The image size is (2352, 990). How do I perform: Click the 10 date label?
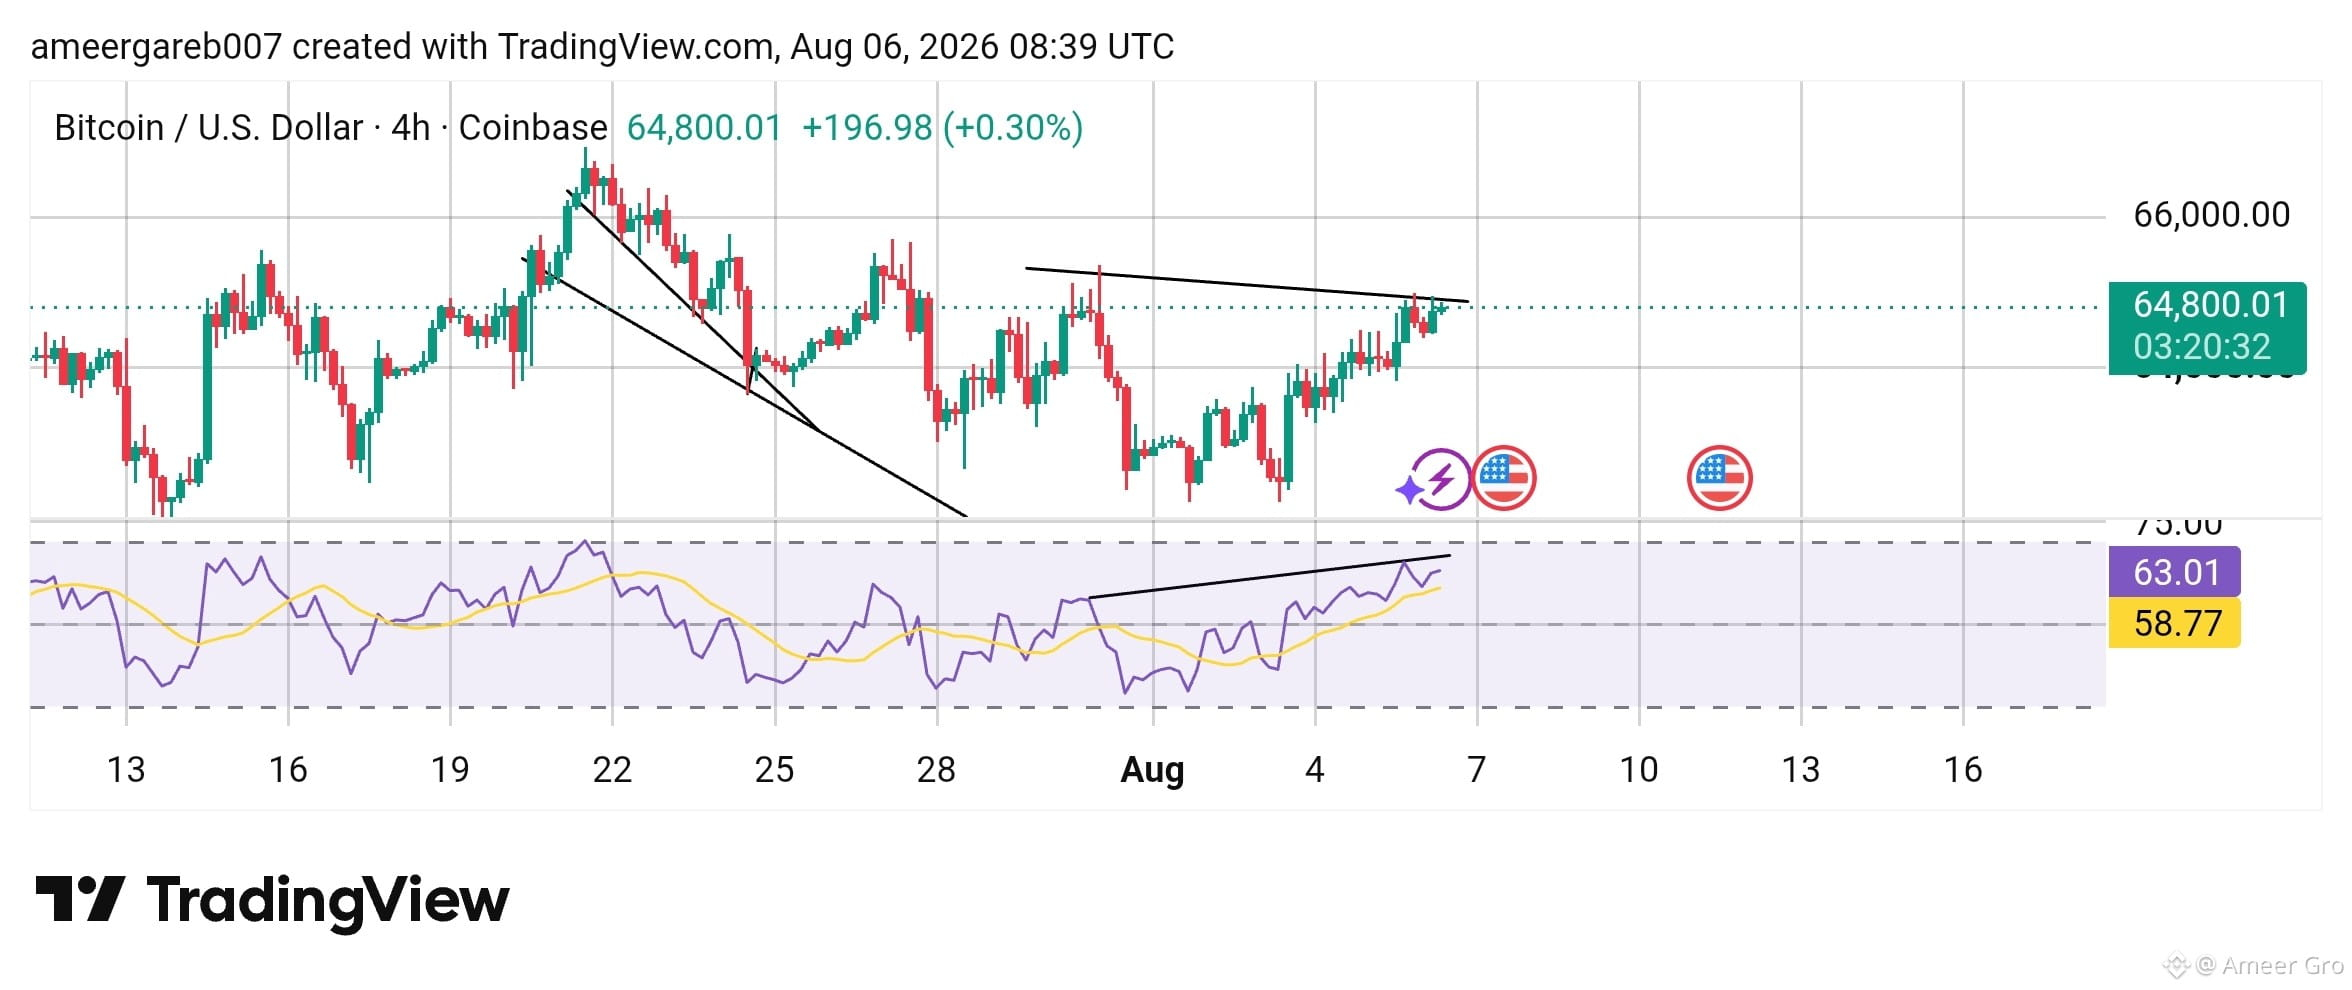point(1639,770)
